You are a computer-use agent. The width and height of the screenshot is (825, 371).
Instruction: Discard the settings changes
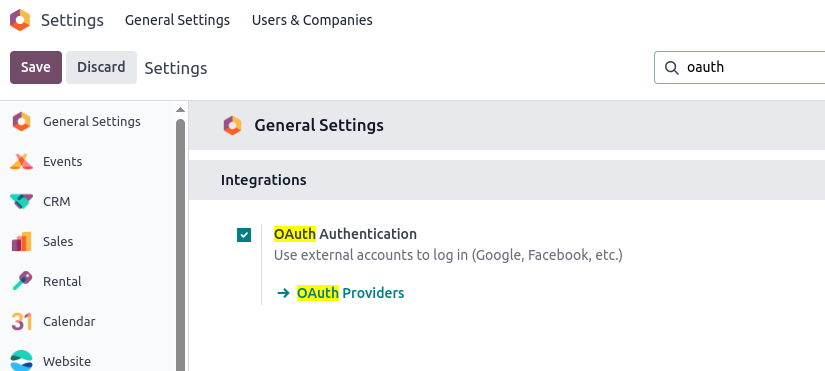point(101,67)
